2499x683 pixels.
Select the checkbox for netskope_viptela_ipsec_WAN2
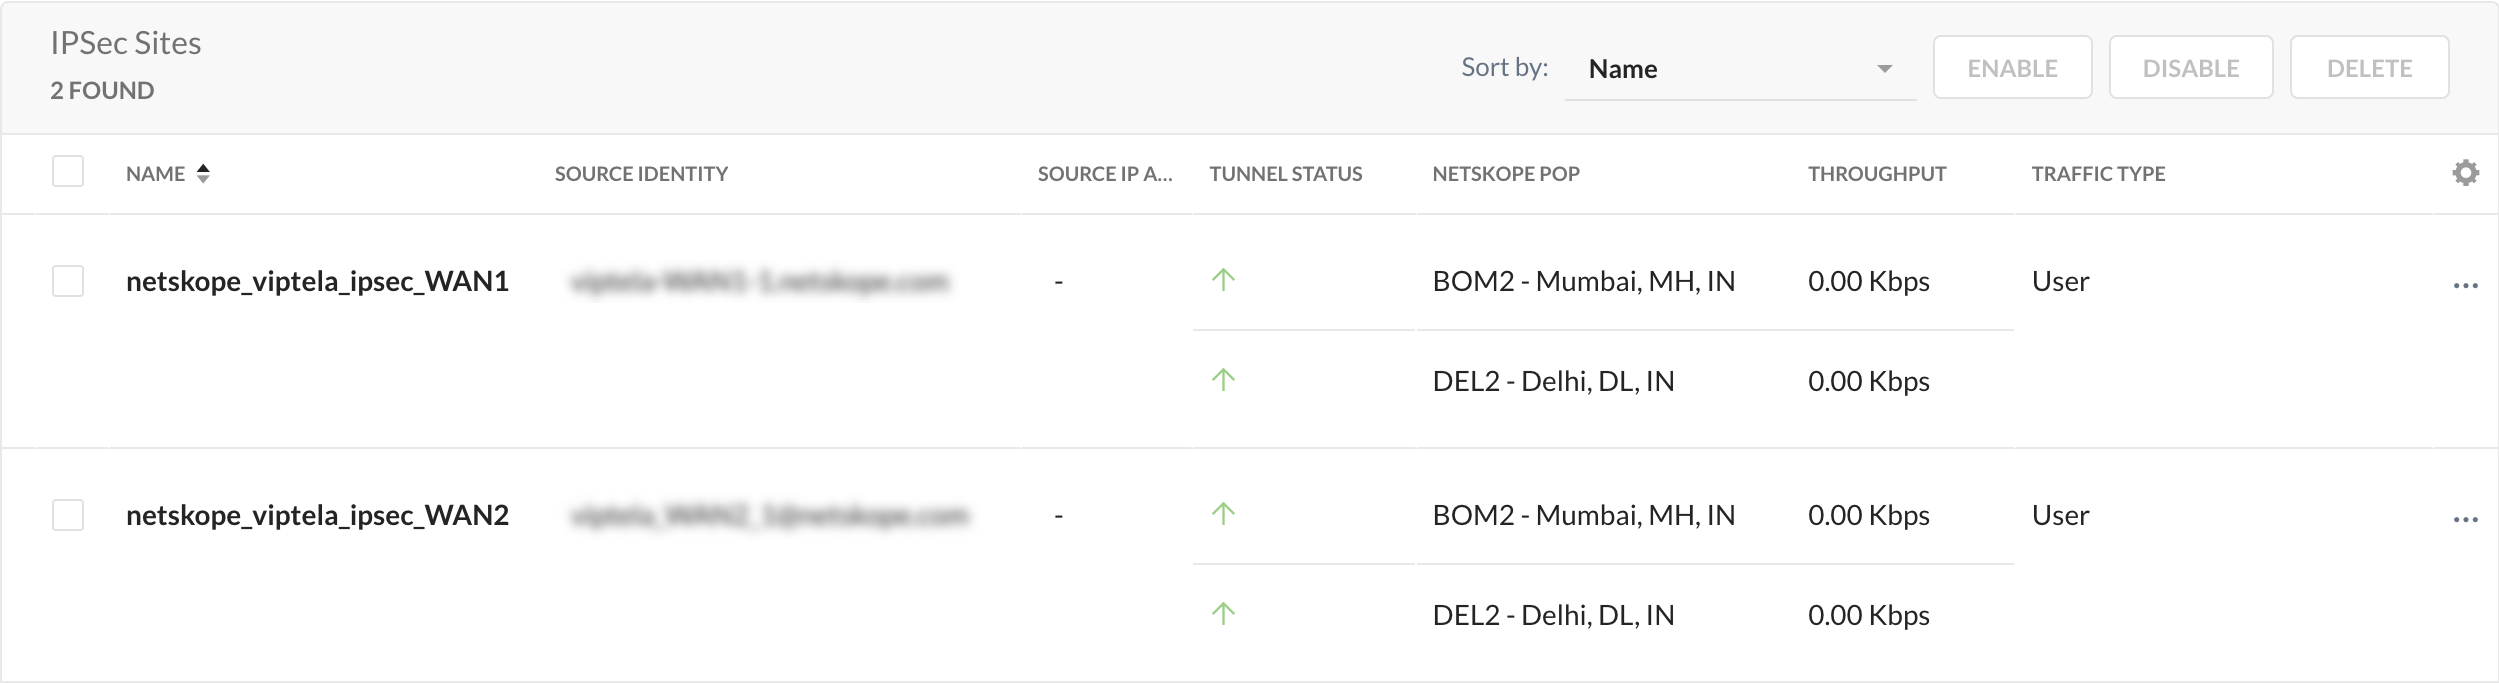point(67,515)
